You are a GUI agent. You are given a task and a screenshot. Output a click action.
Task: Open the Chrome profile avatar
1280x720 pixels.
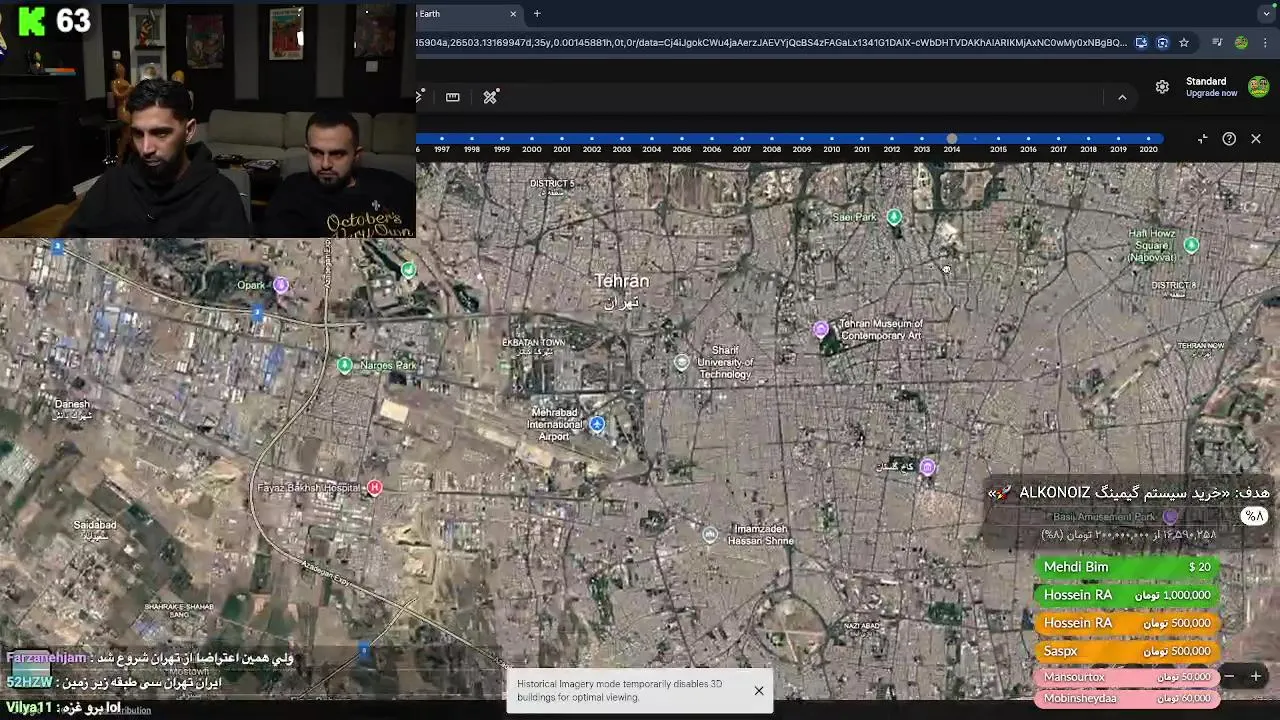(x=1241, y=43)
